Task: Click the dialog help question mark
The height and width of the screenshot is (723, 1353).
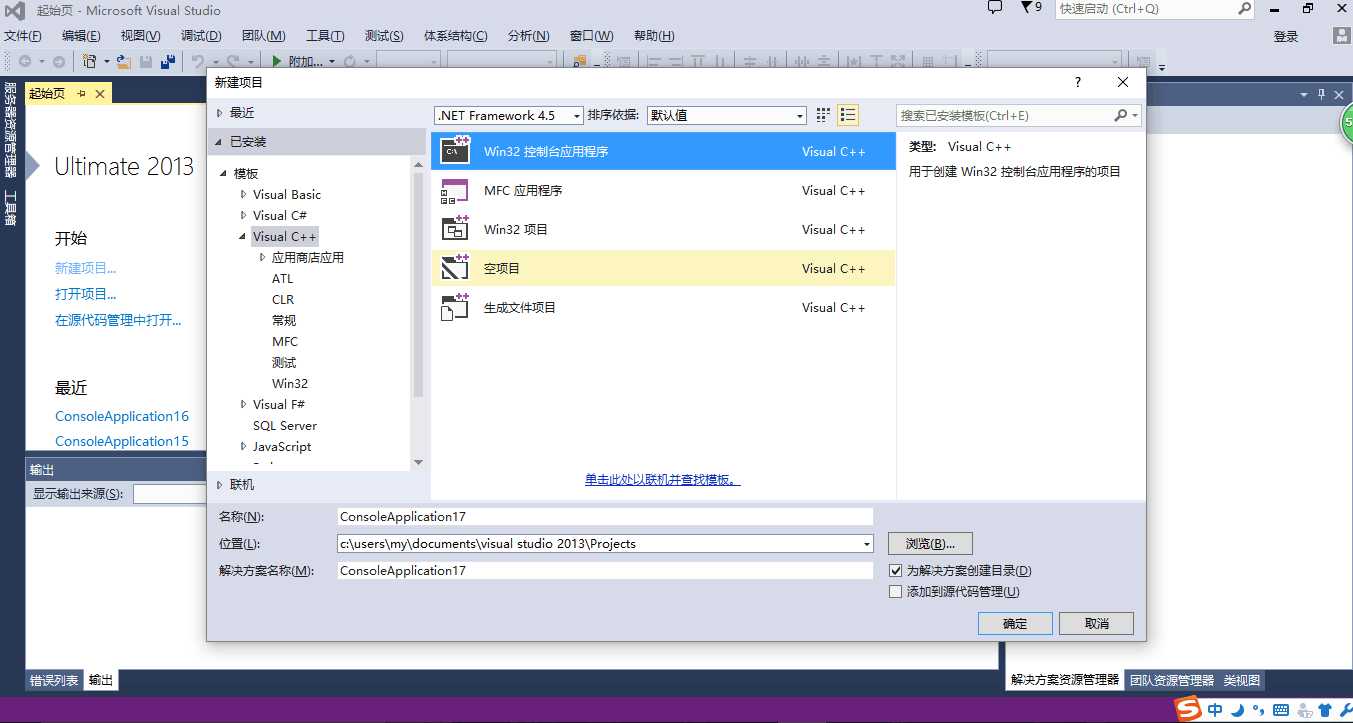Action: pyautogui.click(x=1077, y=82)
